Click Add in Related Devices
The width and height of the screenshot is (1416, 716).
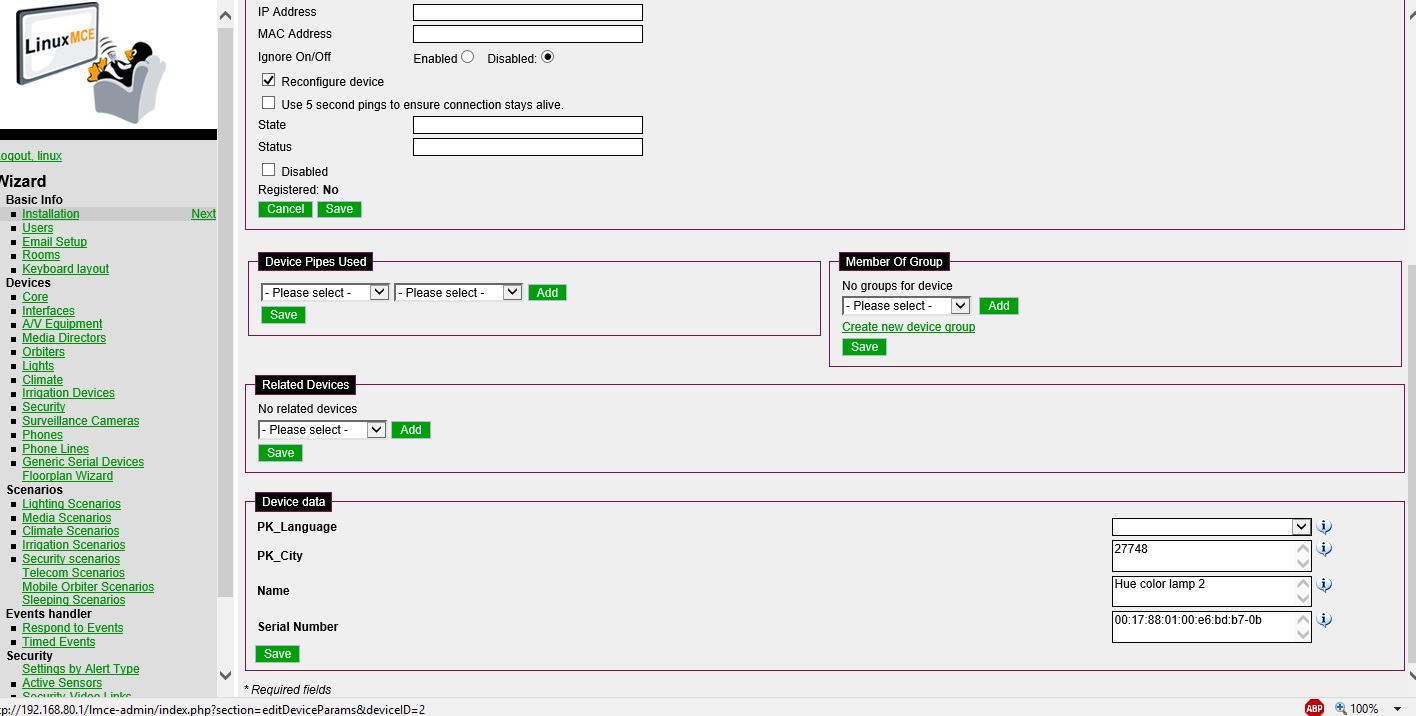pos(411,430)
